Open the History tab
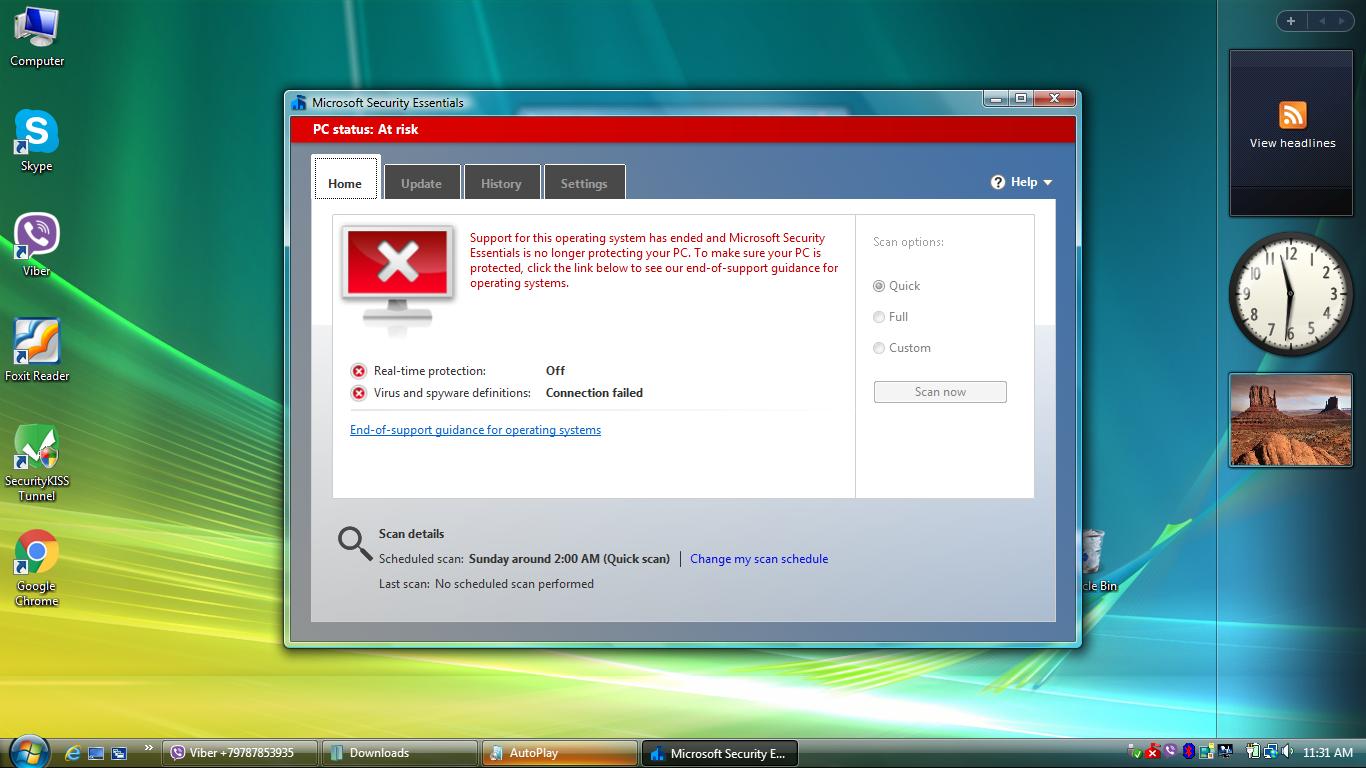Image resolution: width=1366 pixels, height=768 pixels. [501, 183]
